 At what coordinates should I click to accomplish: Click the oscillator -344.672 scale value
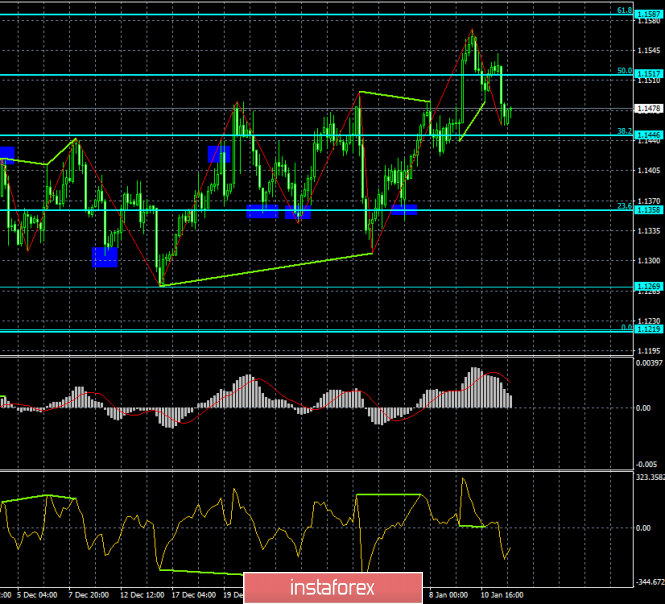tap(649, 581)
